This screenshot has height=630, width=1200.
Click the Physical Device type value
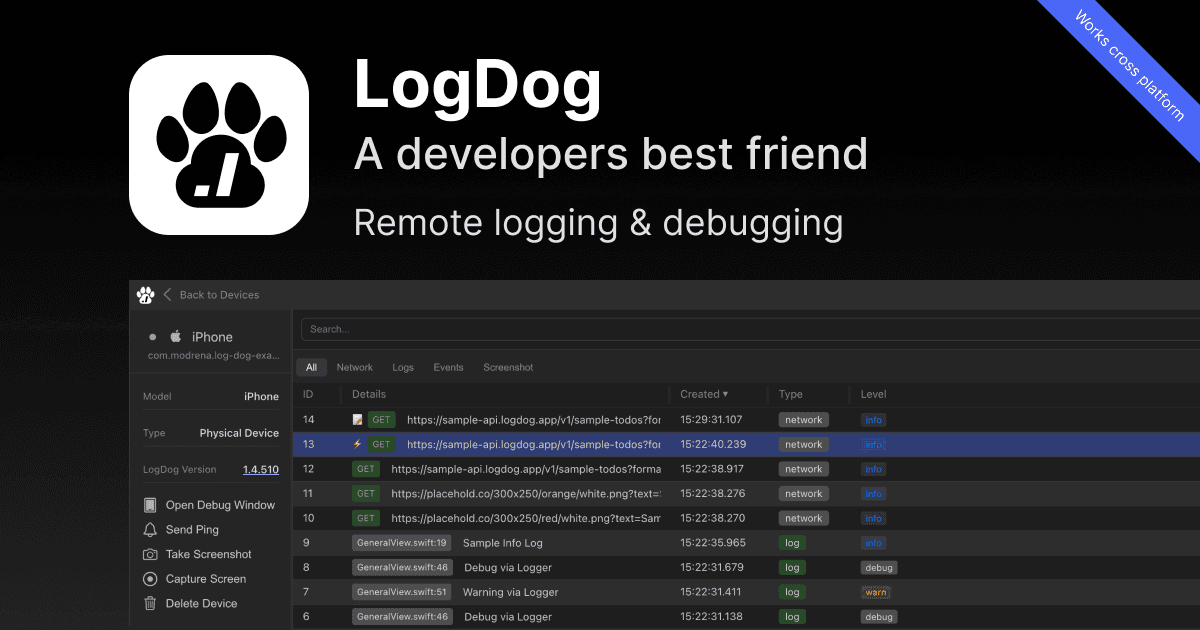239,433
